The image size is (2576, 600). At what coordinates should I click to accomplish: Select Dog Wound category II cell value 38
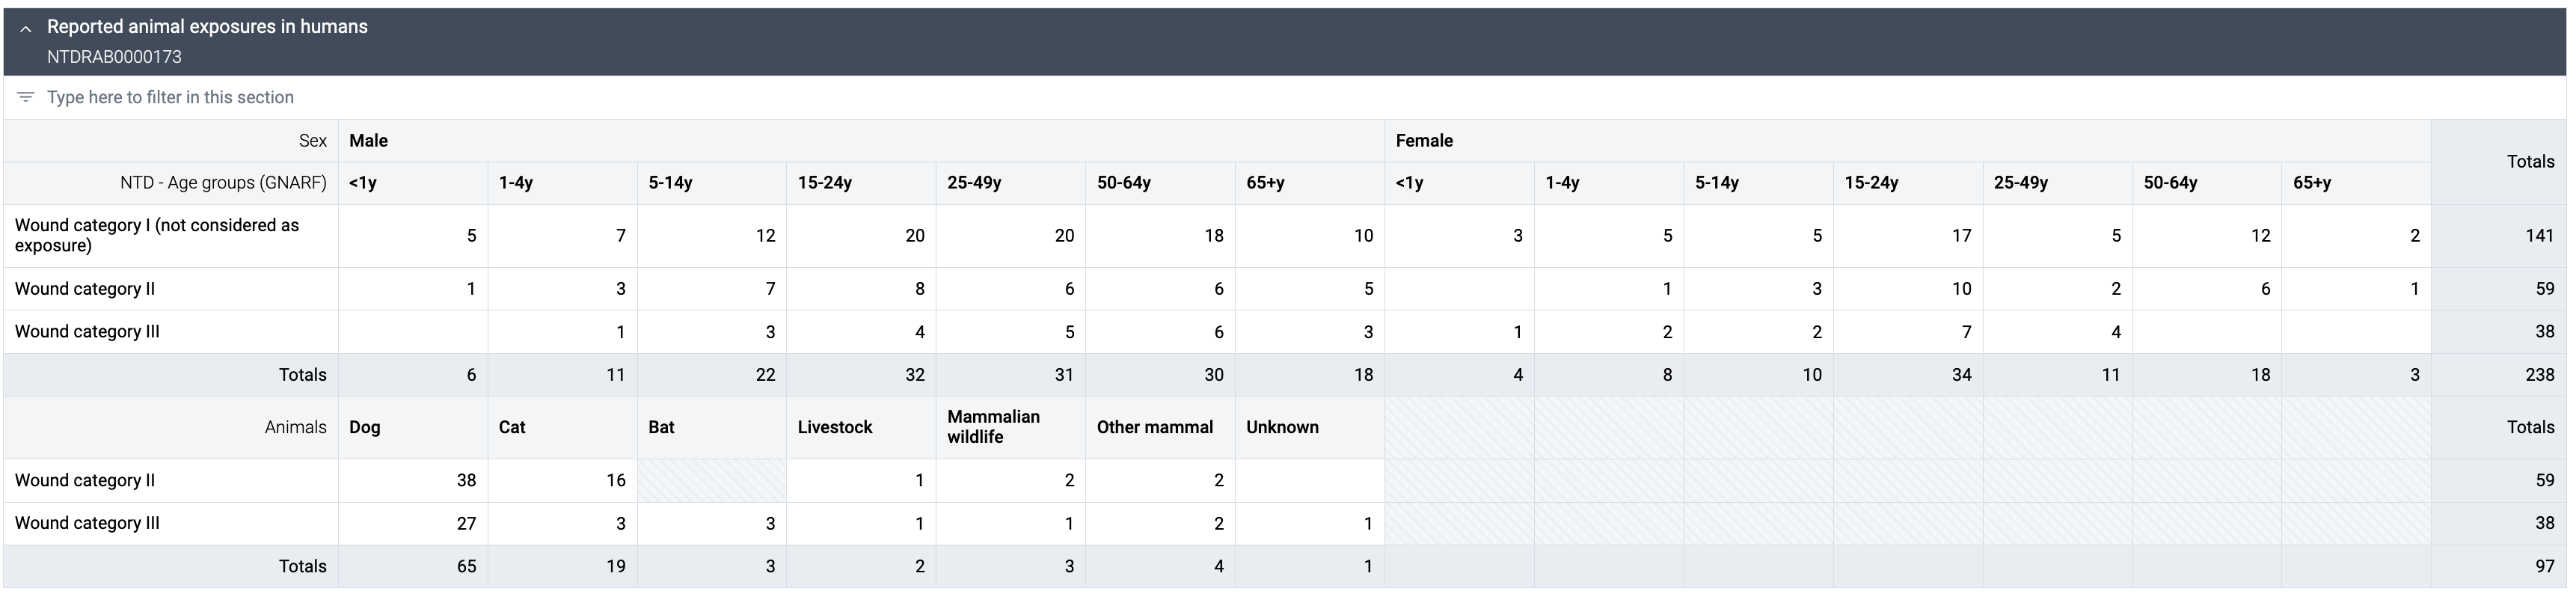tap(413, 481)
